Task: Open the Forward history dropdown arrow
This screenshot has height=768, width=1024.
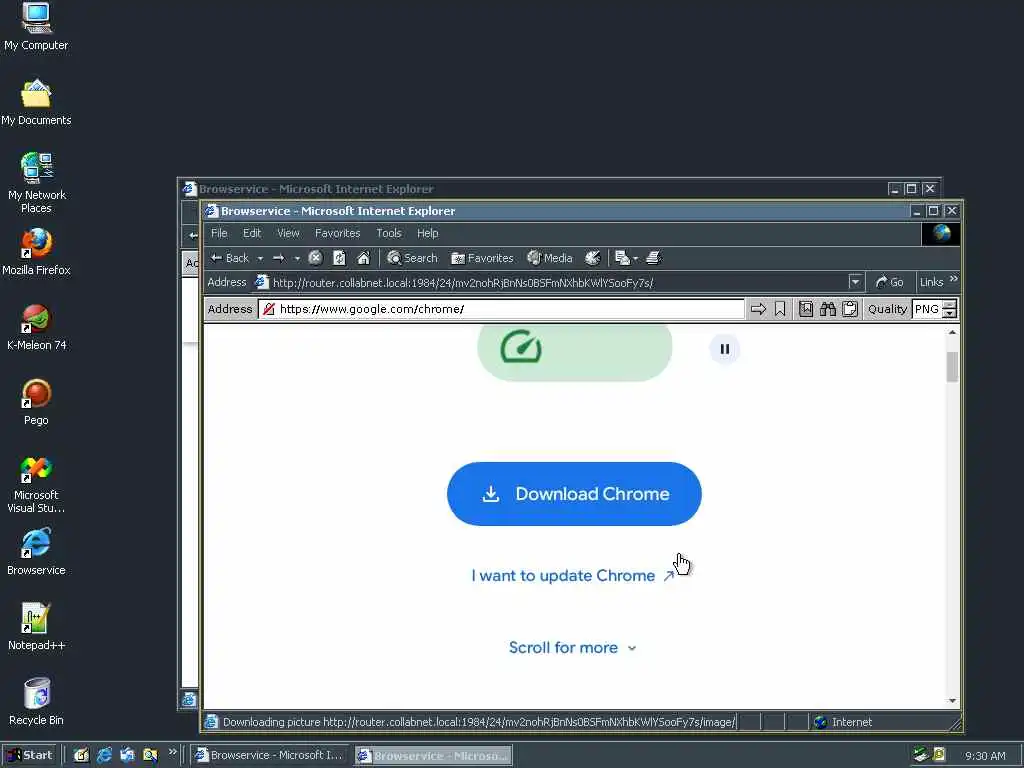Action: point(297,259)
